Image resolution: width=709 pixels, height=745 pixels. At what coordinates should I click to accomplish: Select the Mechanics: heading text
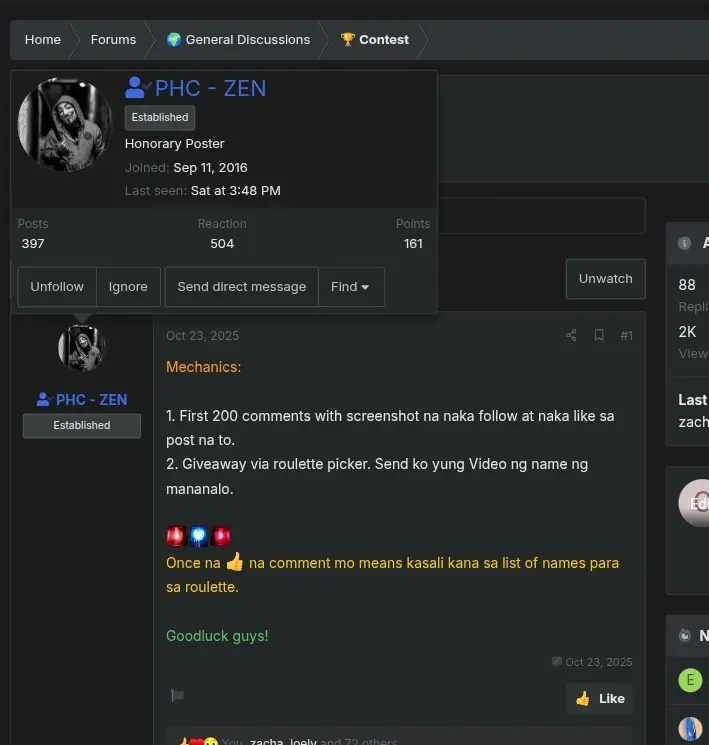[x=203, y=367]
